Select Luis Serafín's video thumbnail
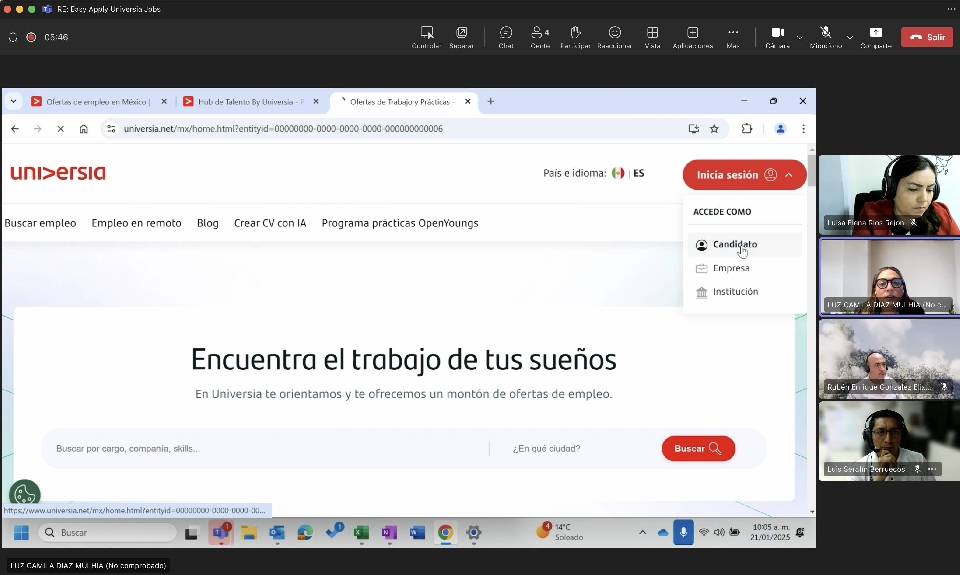 click(x=889, y=442)
